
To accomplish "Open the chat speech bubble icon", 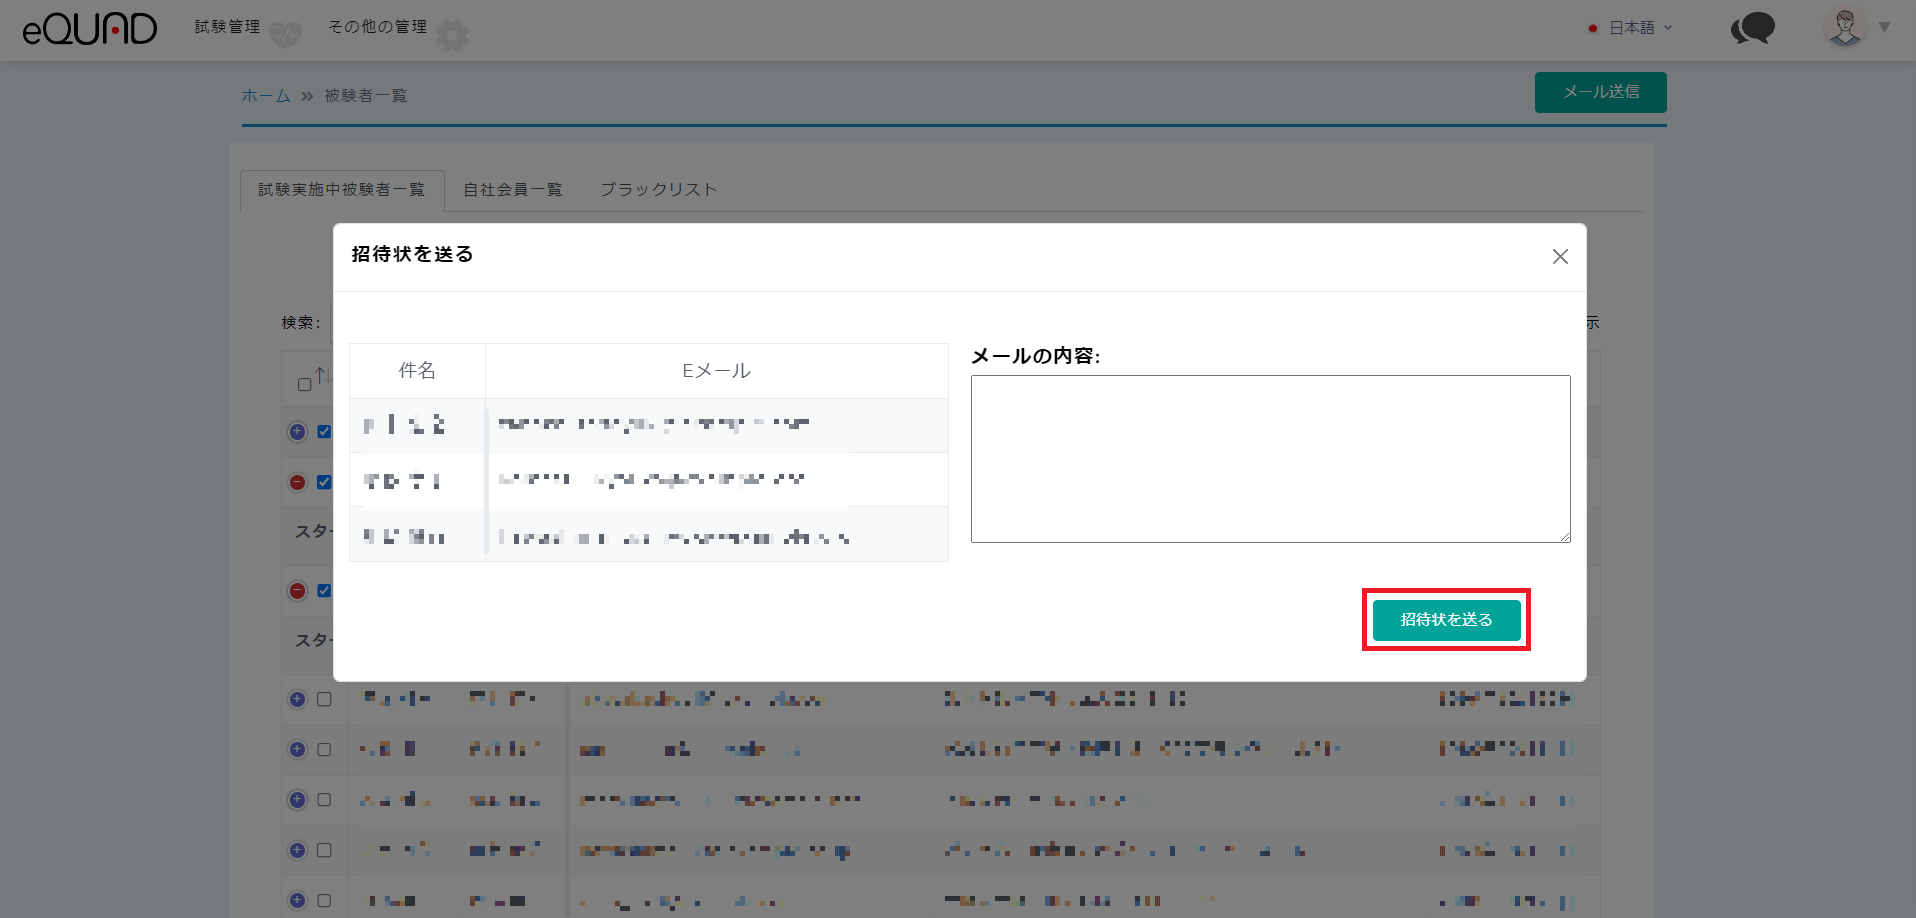I will [x=1753, y=28].
